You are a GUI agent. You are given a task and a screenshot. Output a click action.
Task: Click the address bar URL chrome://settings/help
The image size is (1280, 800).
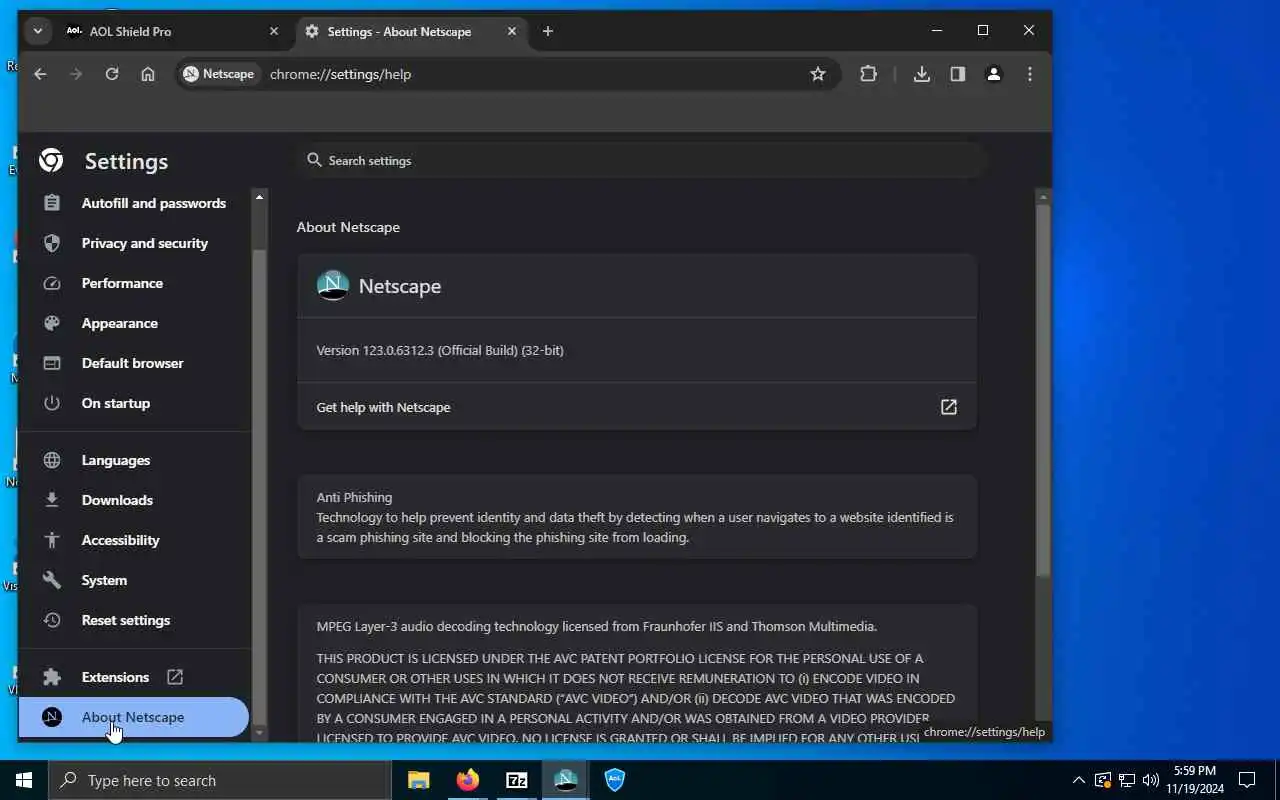(340, 74)
